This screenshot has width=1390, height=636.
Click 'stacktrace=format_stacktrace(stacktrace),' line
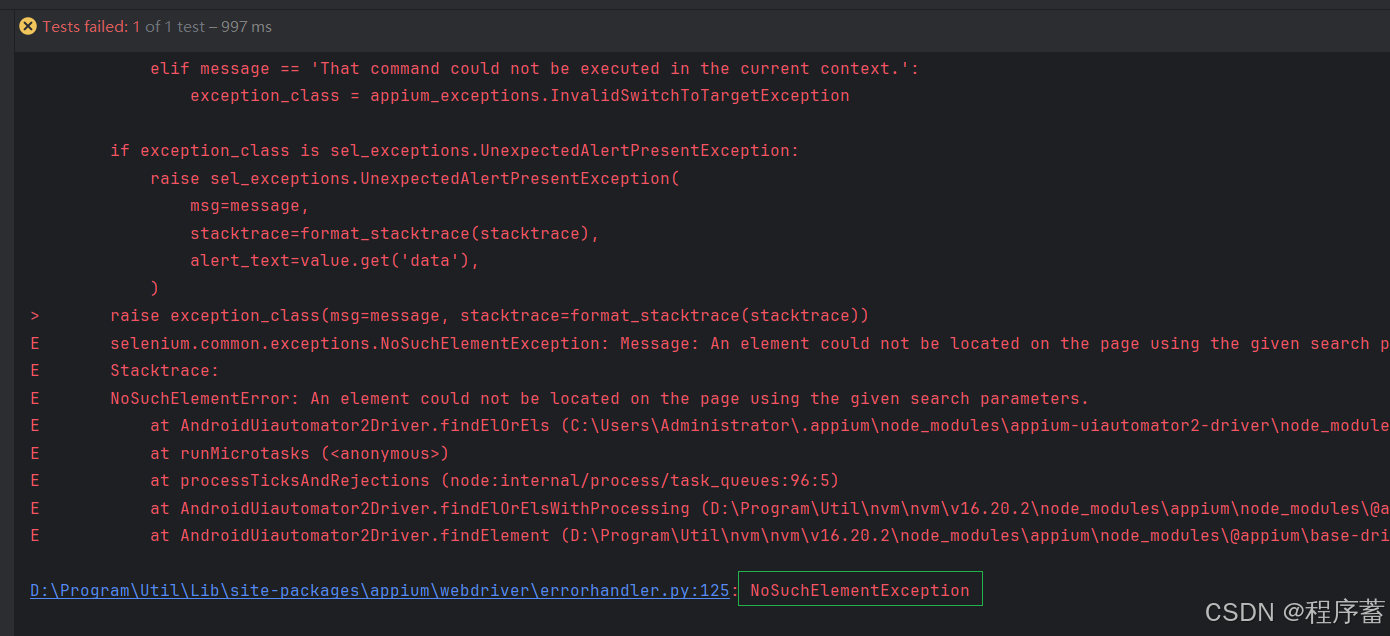[x=395, y=233]
